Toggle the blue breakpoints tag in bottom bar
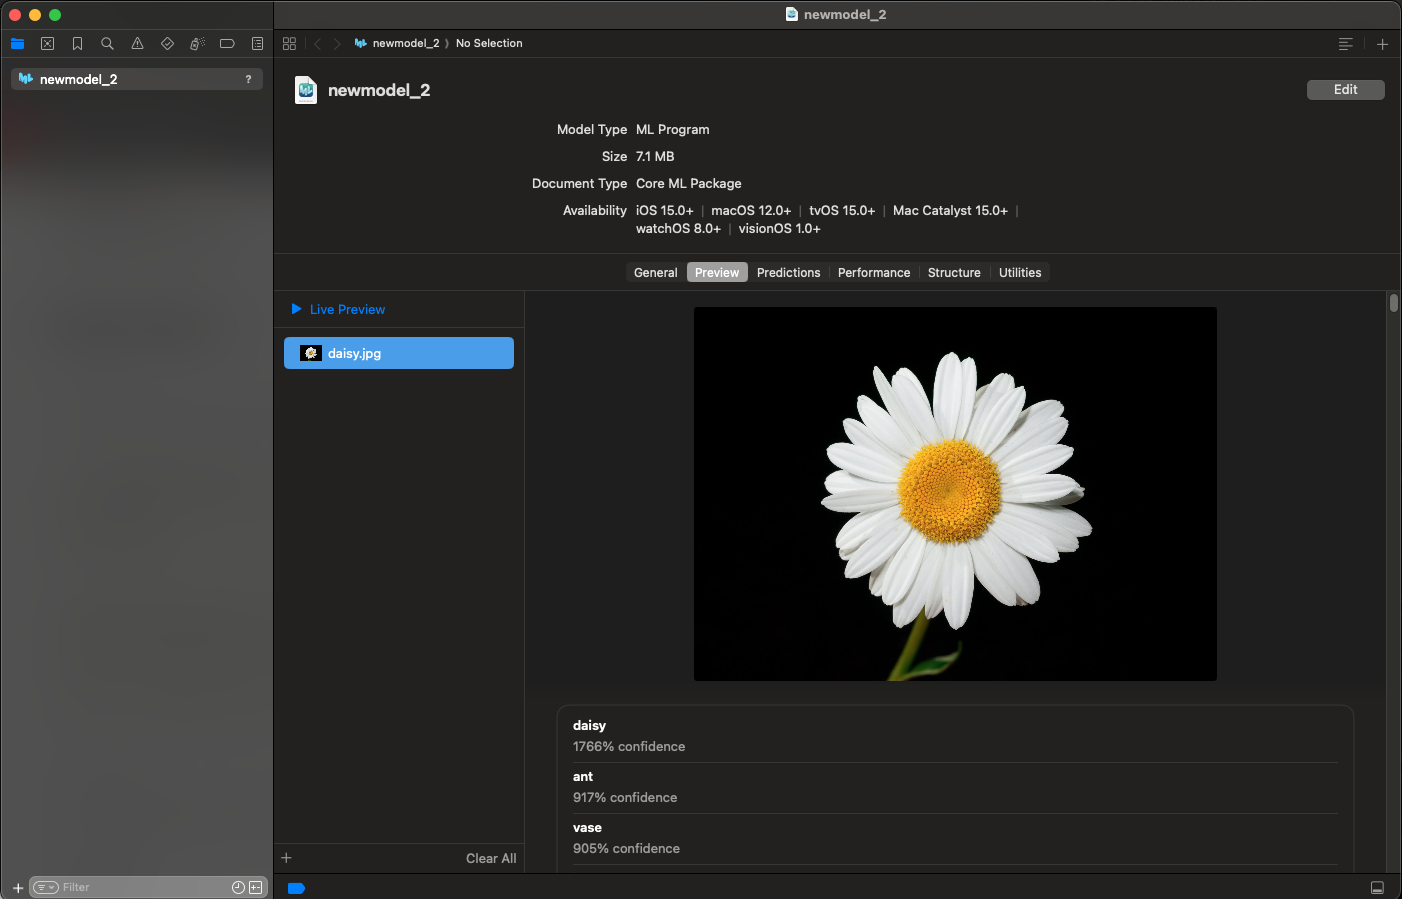The image size is (1402, 899). (296, 888)
